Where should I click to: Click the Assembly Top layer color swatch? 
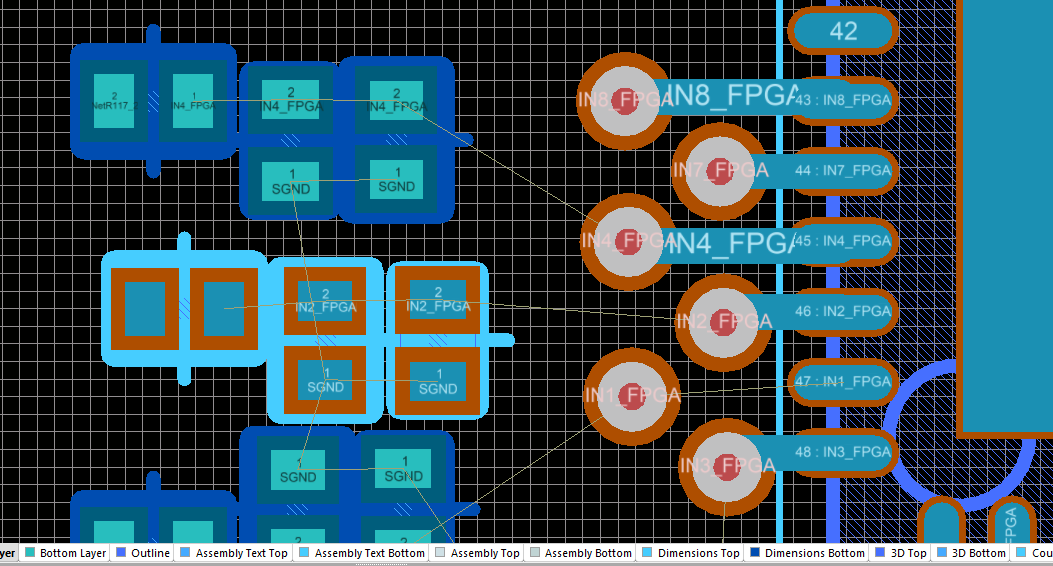(x=440, y=553)
